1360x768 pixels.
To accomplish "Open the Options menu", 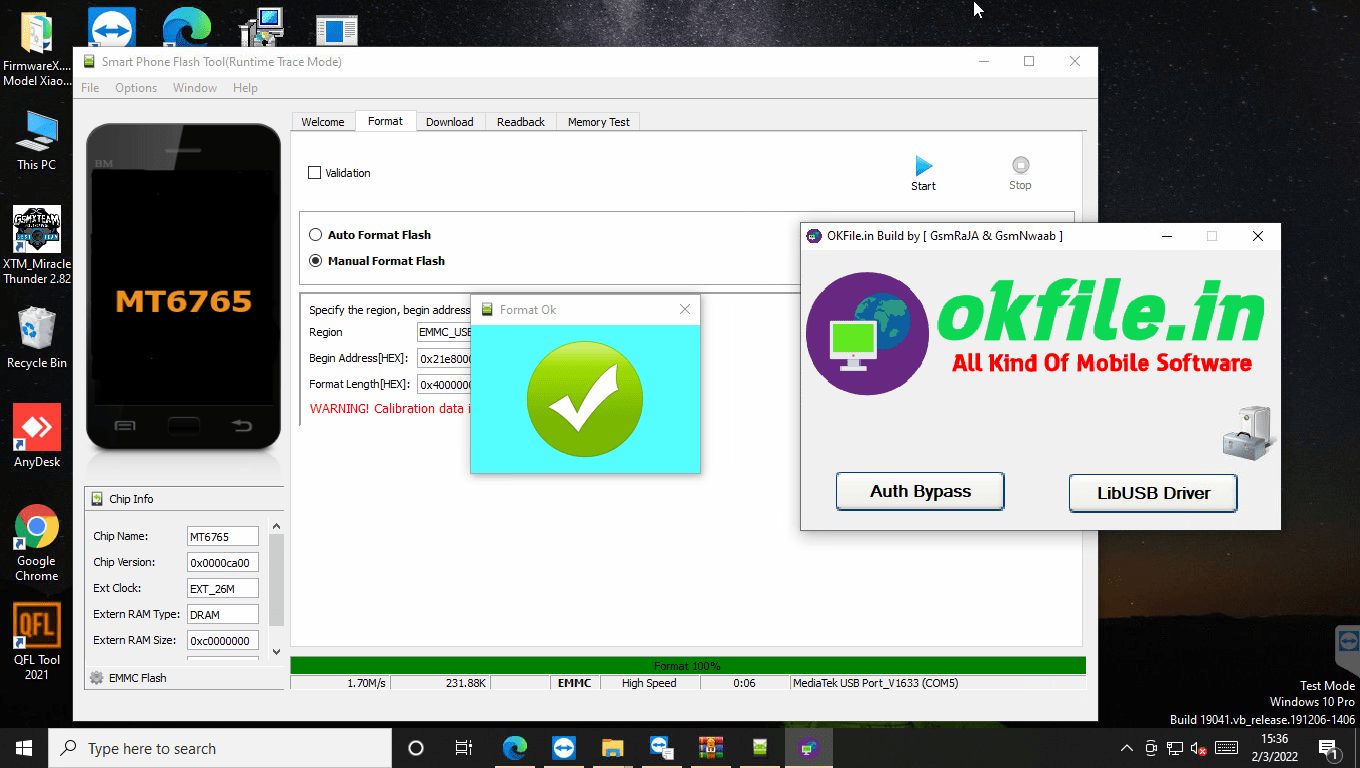I will click(136, 88).
